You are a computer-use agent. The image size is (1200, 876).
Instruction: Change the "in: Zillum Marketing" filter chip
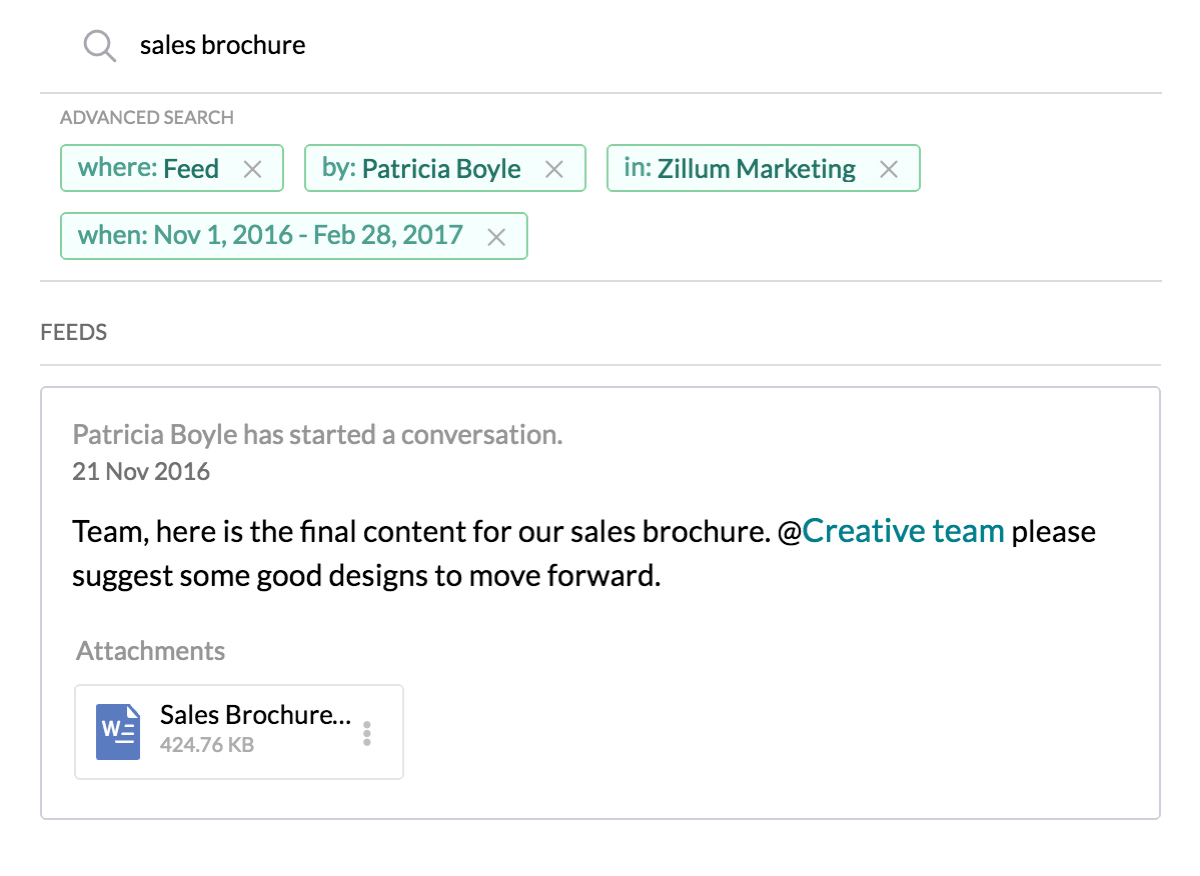point(739,168)
